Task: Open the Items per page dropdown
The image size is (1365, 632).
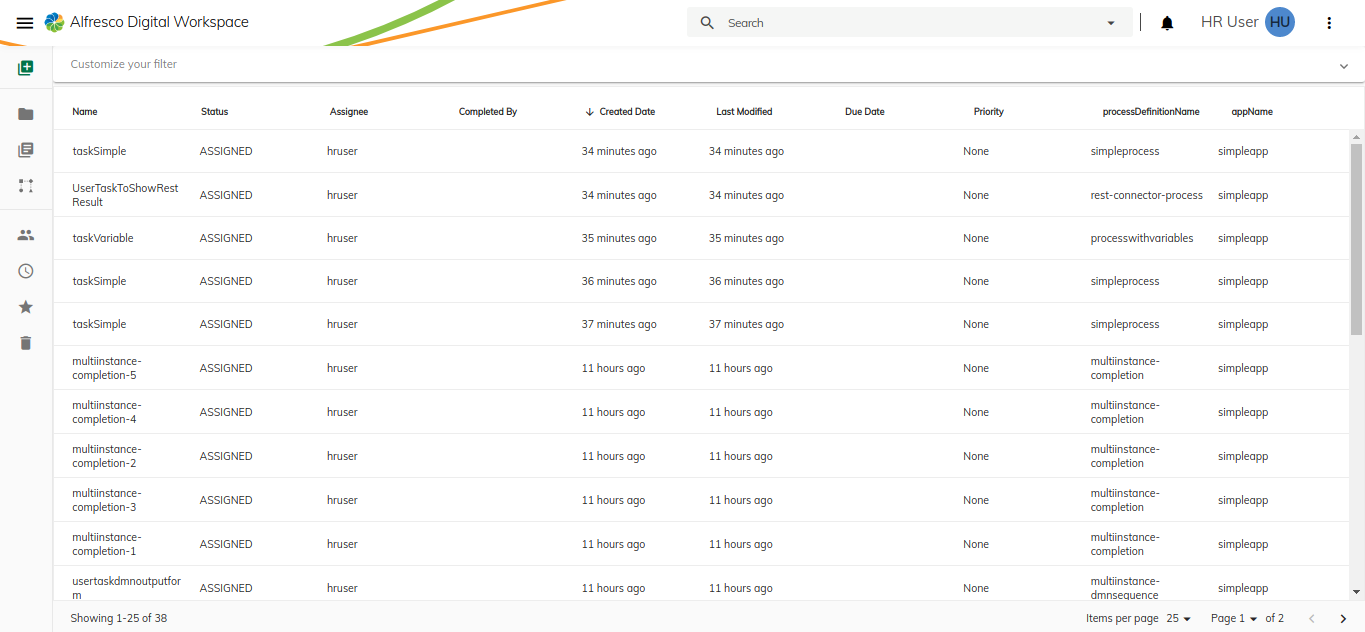Action: click(1179, 619)
